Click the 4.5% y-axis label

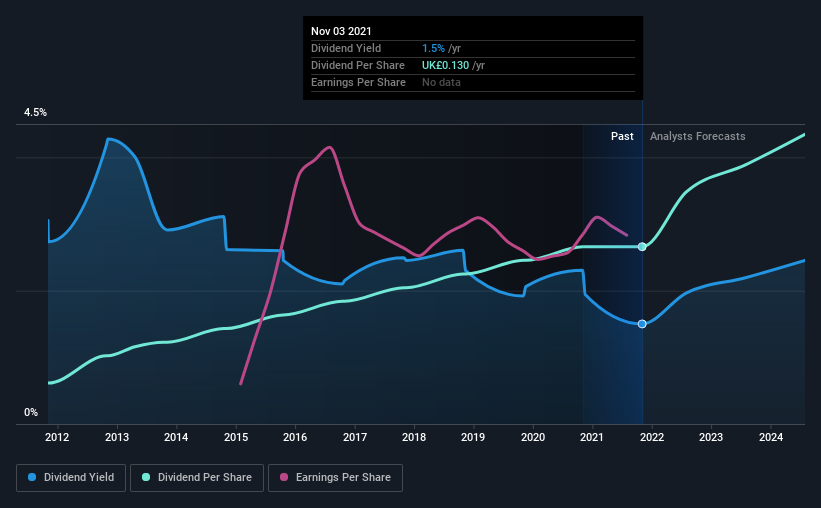[x=35, y=113]
